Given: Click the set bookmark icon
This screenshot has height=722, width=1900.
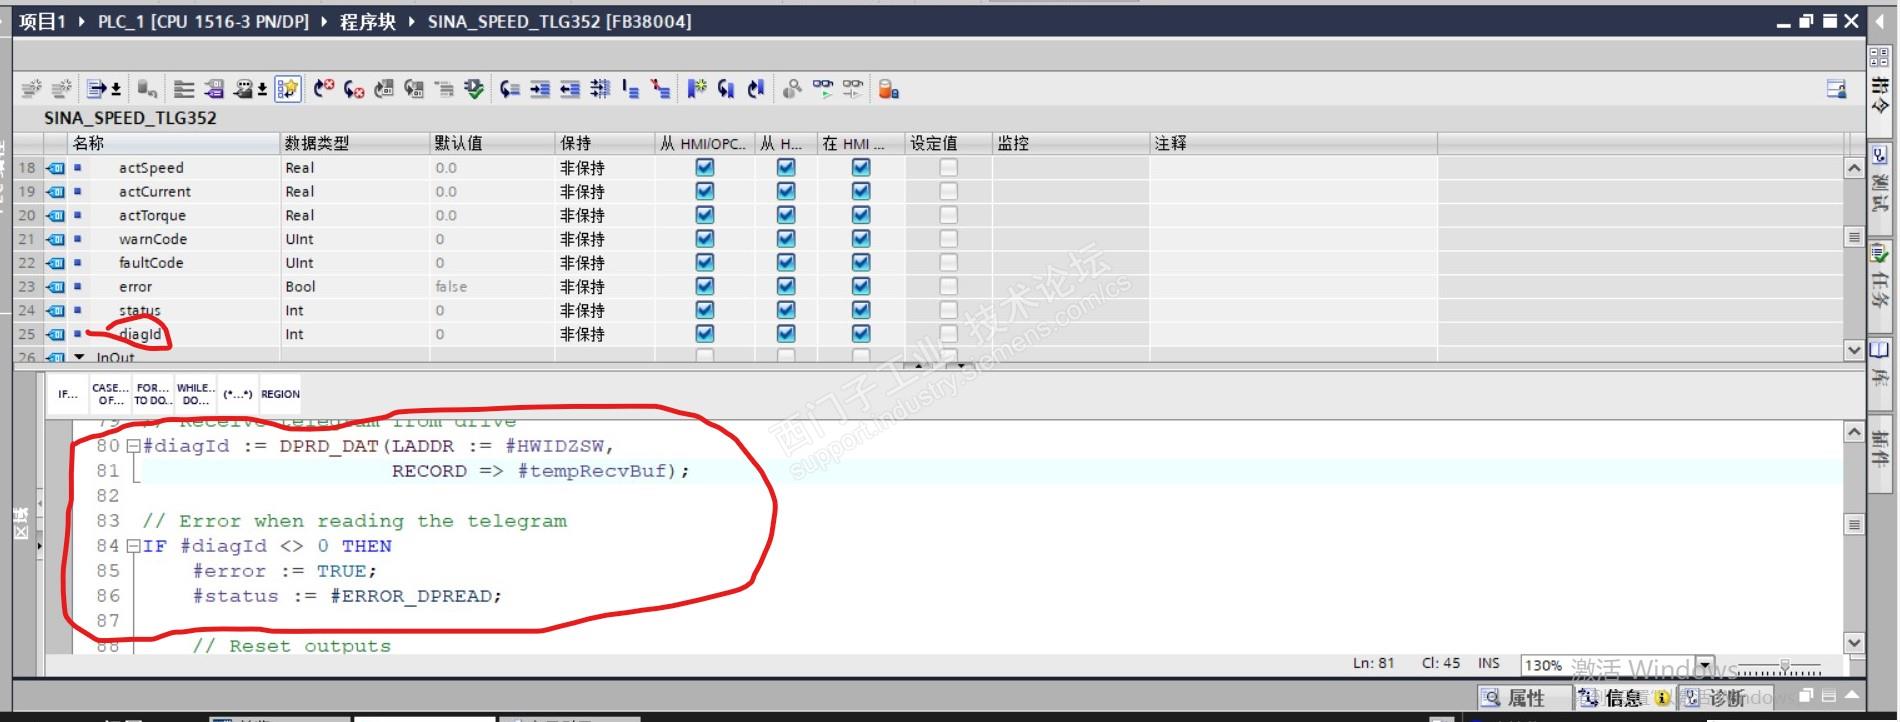Looking at the screenshot, I should pos(696,90).
